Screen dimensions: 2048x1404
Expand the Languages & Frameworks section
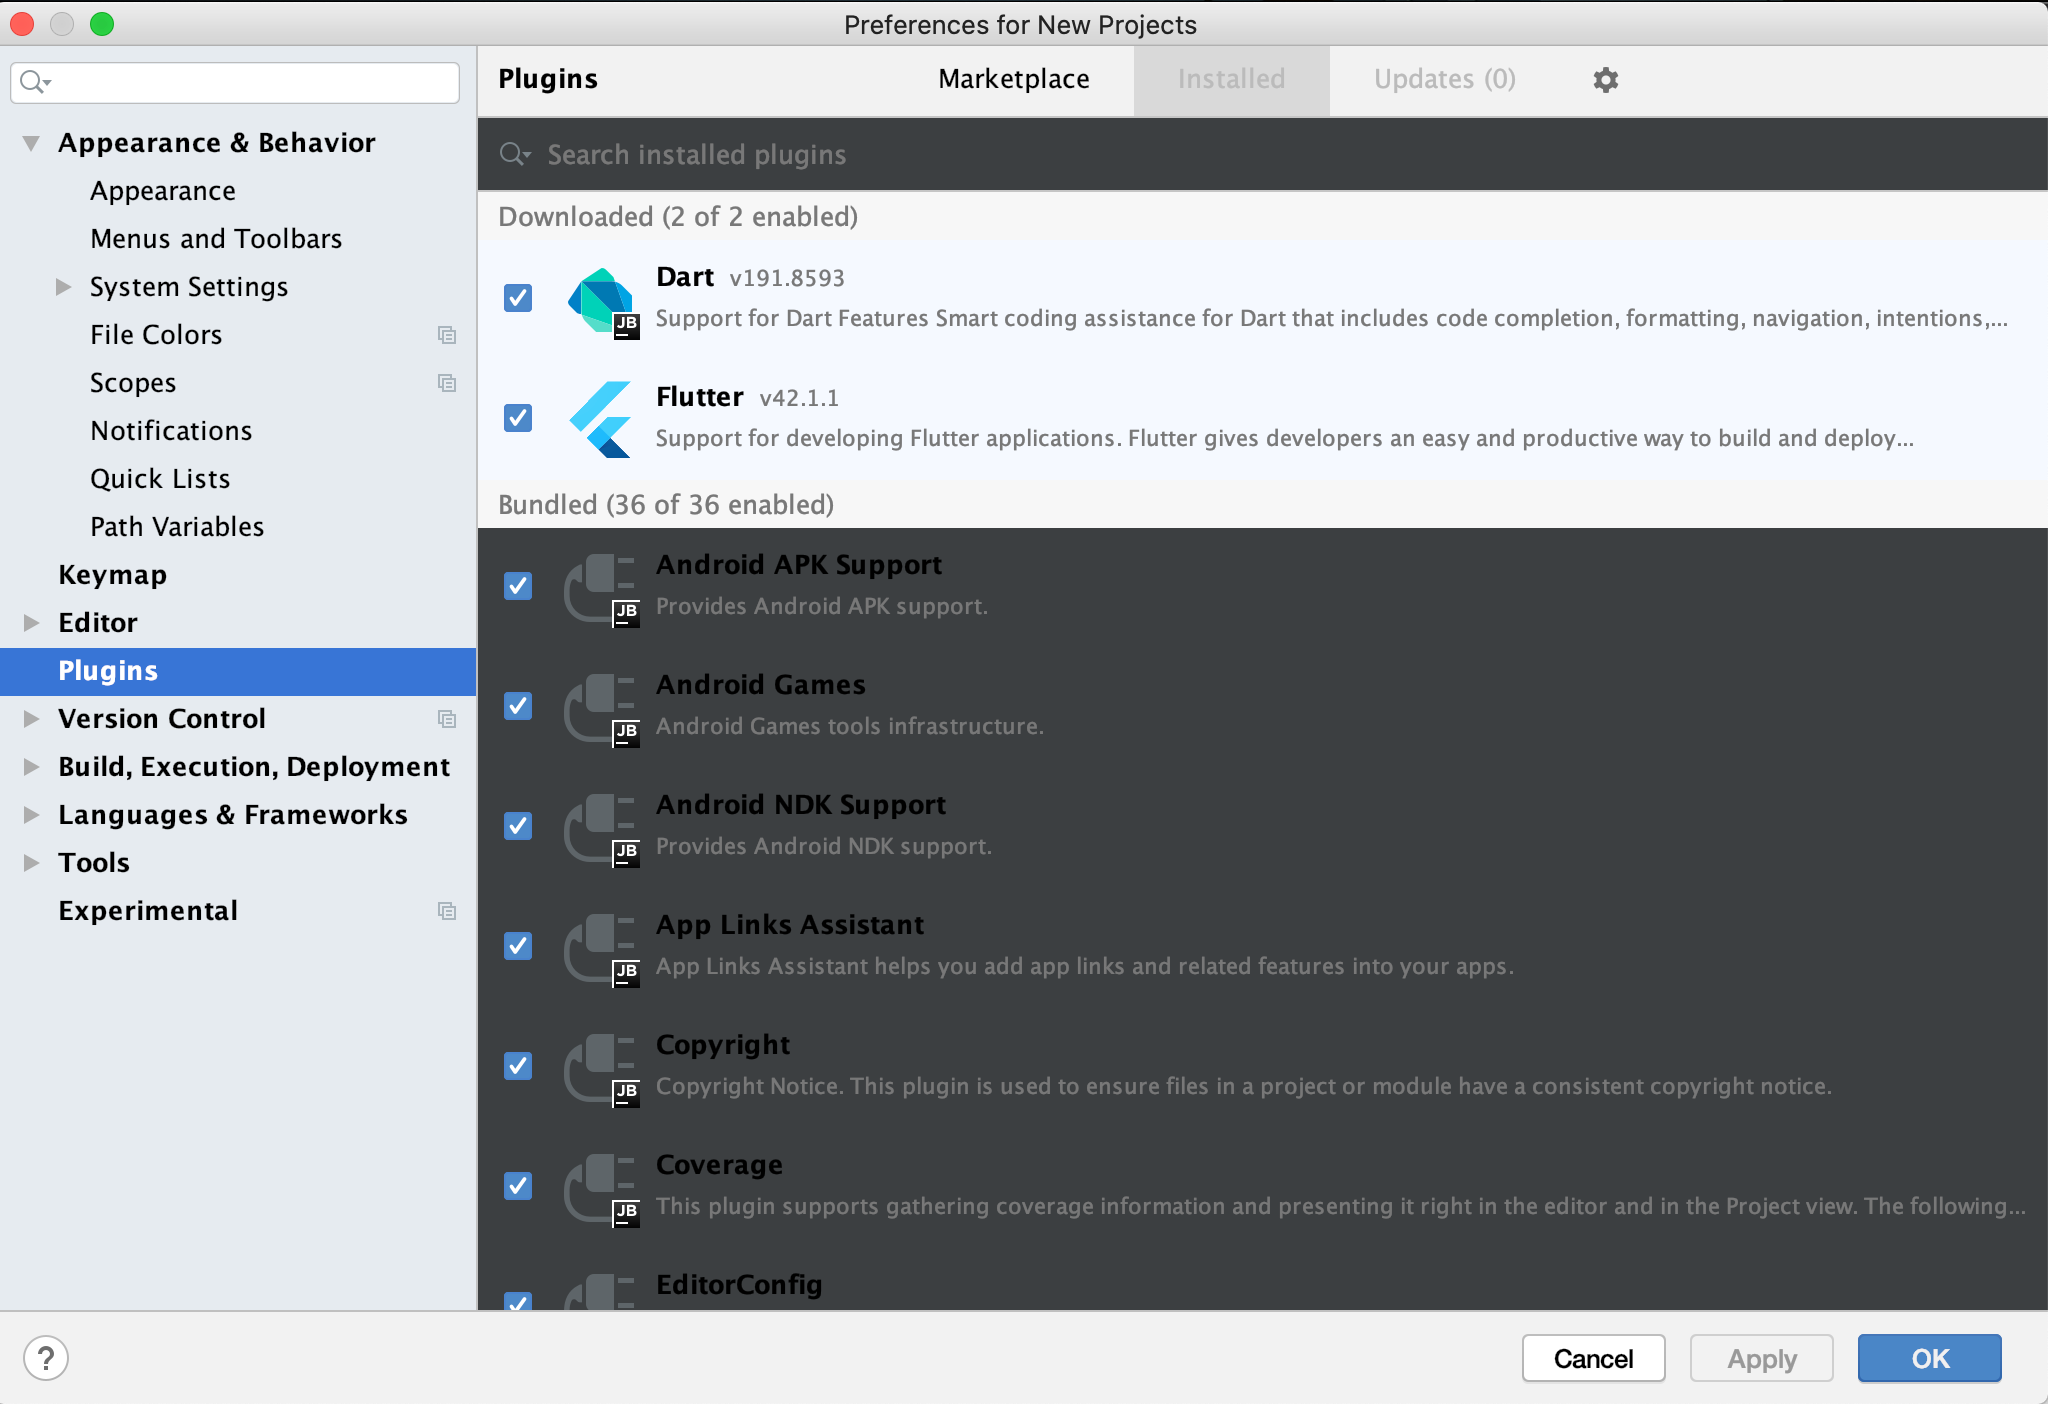(32, 815)
